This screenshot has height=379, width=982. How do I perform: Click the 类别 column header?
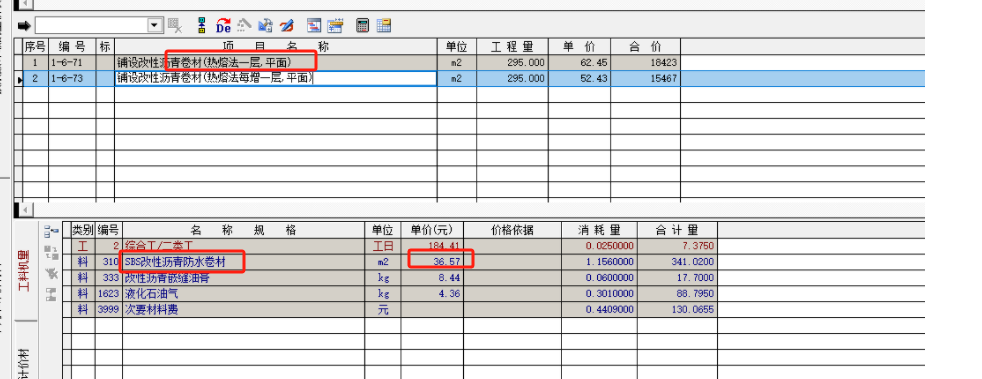click(x=83, y=229)
